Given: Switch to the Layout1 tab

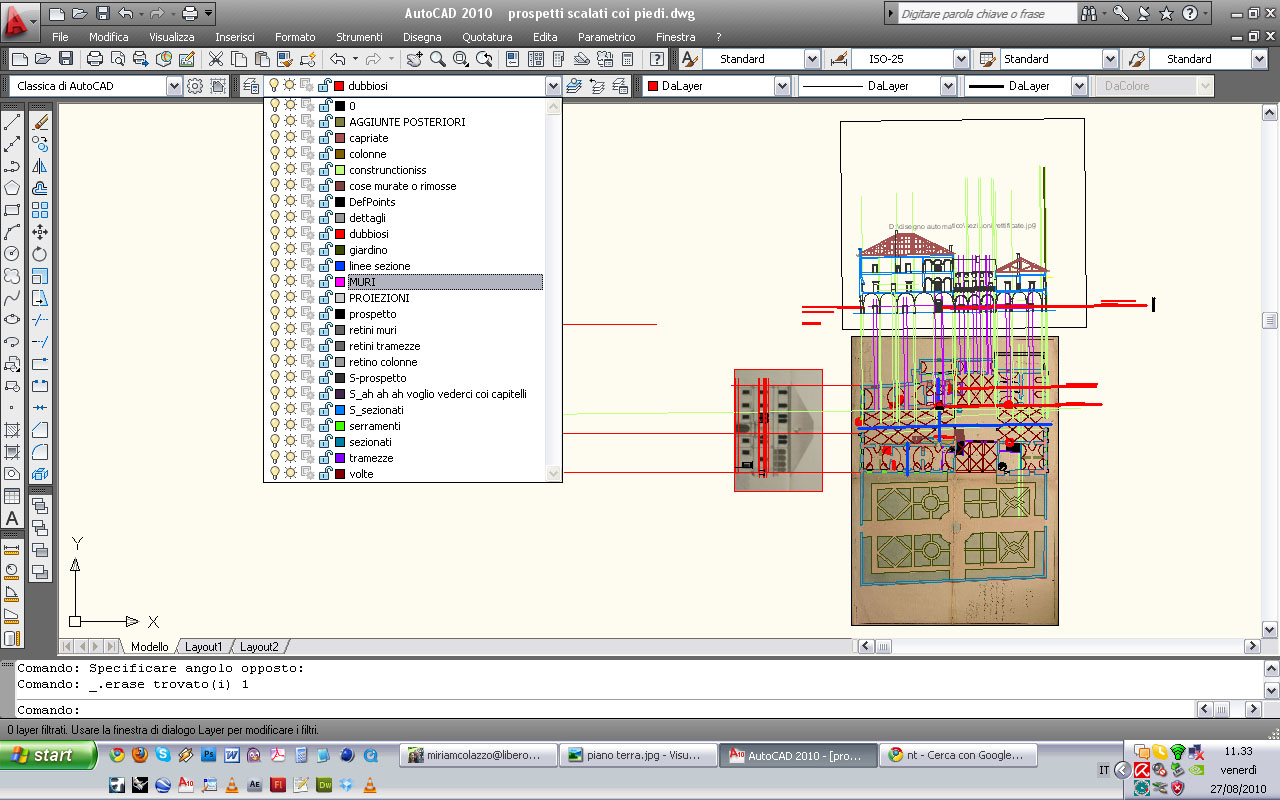Looking at the screenshot, I should coord(204,647).
